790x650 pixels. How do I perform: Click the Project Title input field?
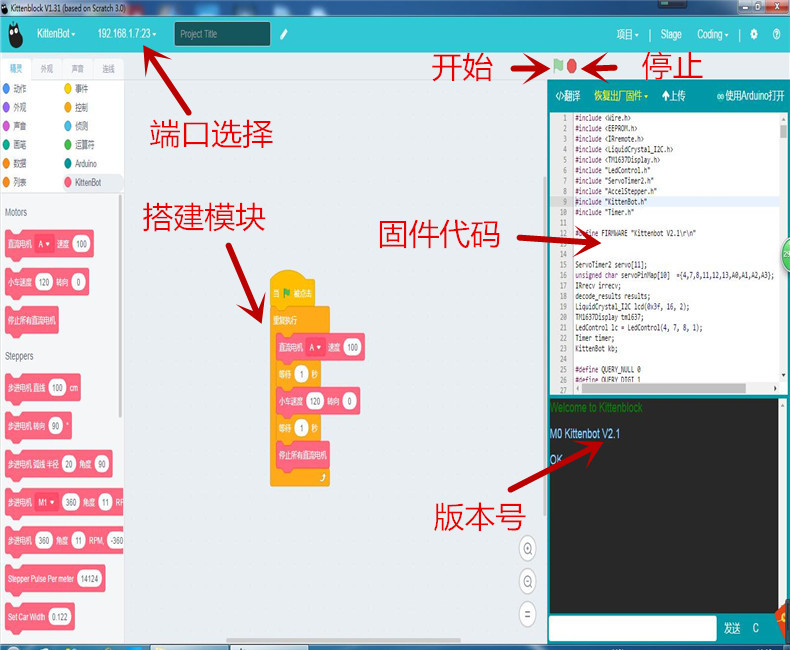click(222, 34)
